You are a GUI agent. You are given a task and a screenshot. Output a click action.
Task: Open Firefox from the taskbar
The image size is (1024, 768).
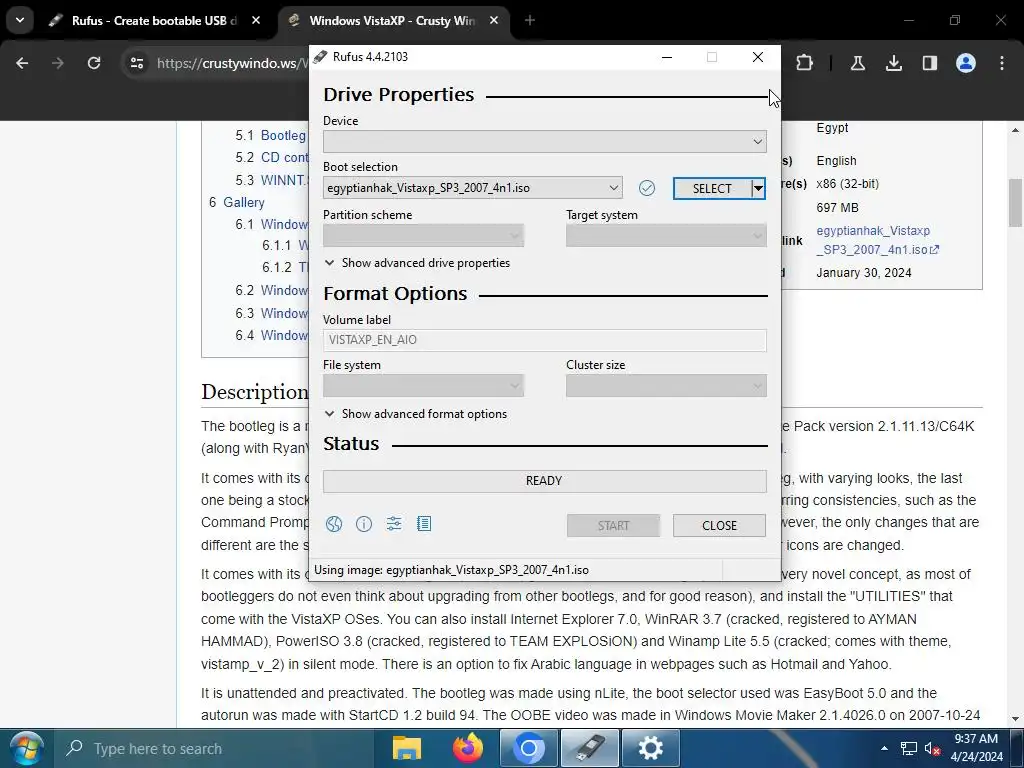coord(468,748)
